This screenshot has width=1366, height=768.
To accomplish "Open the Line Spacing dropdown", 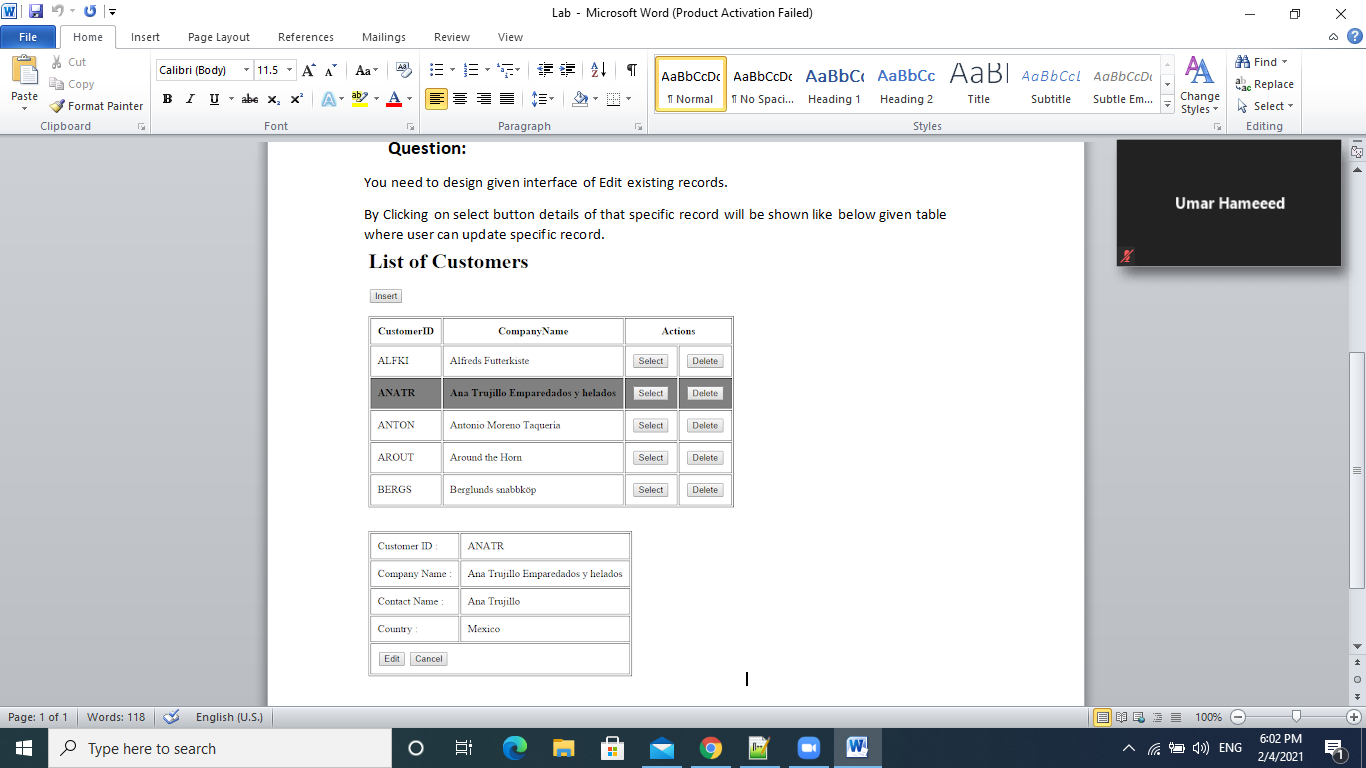I will click(541, 97).
